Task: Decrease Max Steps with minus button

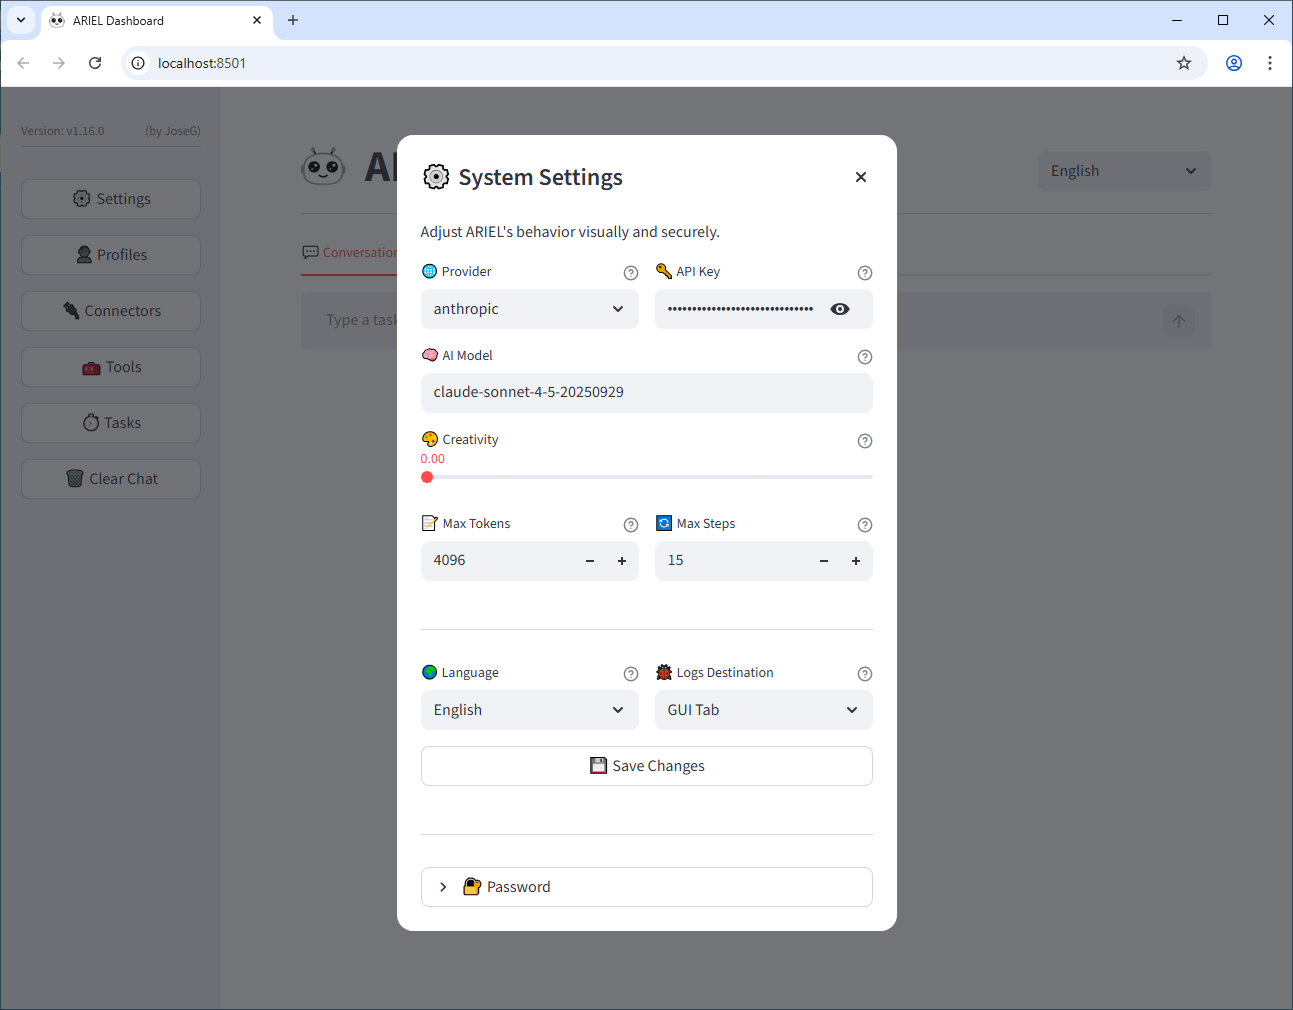Action: coord(824,561)
